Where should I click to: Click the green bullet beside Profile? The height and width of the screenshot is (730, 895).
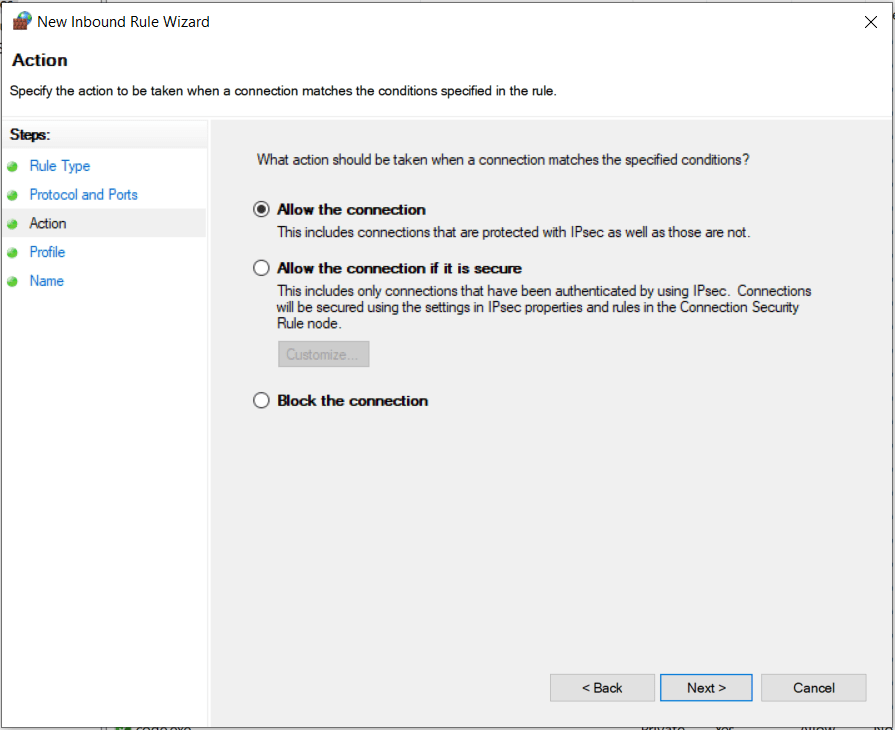pyautogui.click(x=12, y=253)
